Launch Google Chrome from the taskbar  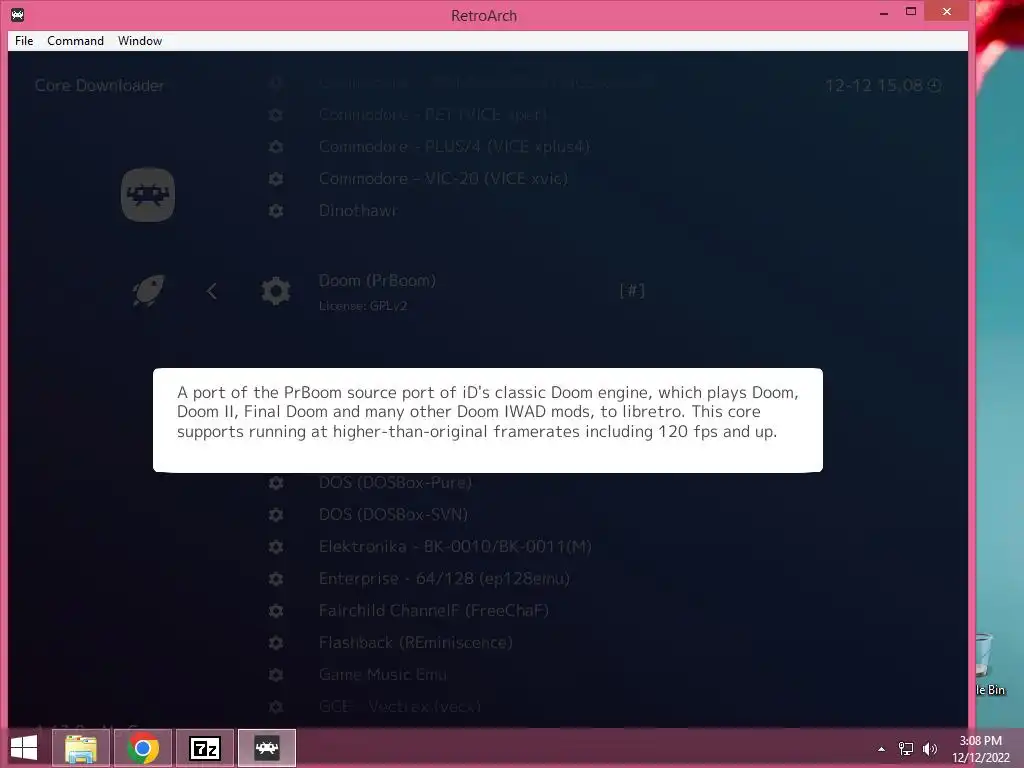[143, 748]
